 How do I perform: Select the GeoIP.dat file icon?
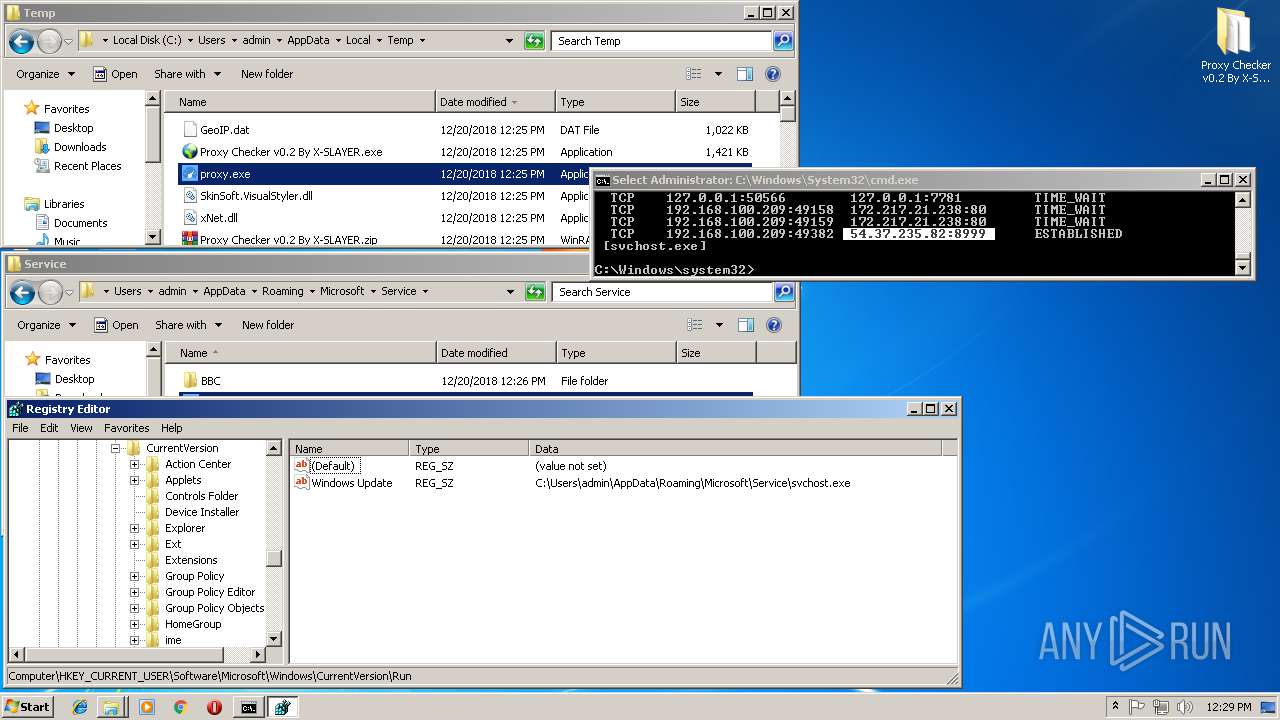[x=190, y=130]
